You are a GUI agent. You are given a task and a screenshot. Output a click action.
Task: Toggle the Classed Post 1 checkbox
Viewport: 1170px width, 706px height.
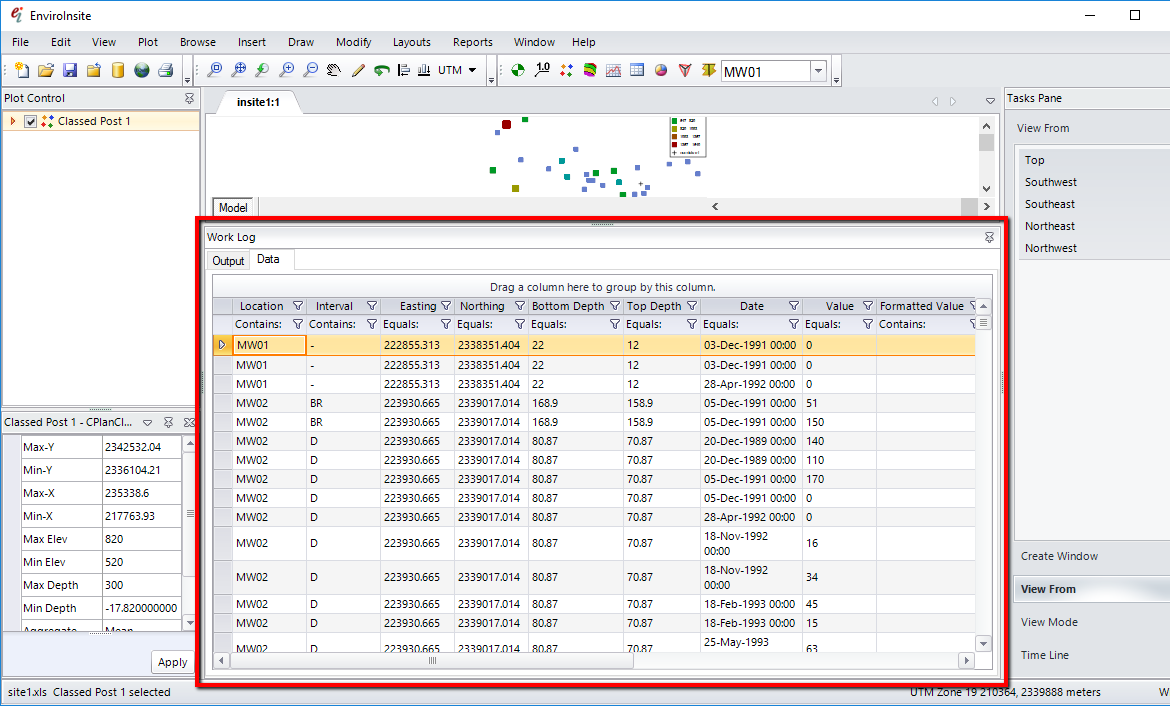(x=31, y=121)
